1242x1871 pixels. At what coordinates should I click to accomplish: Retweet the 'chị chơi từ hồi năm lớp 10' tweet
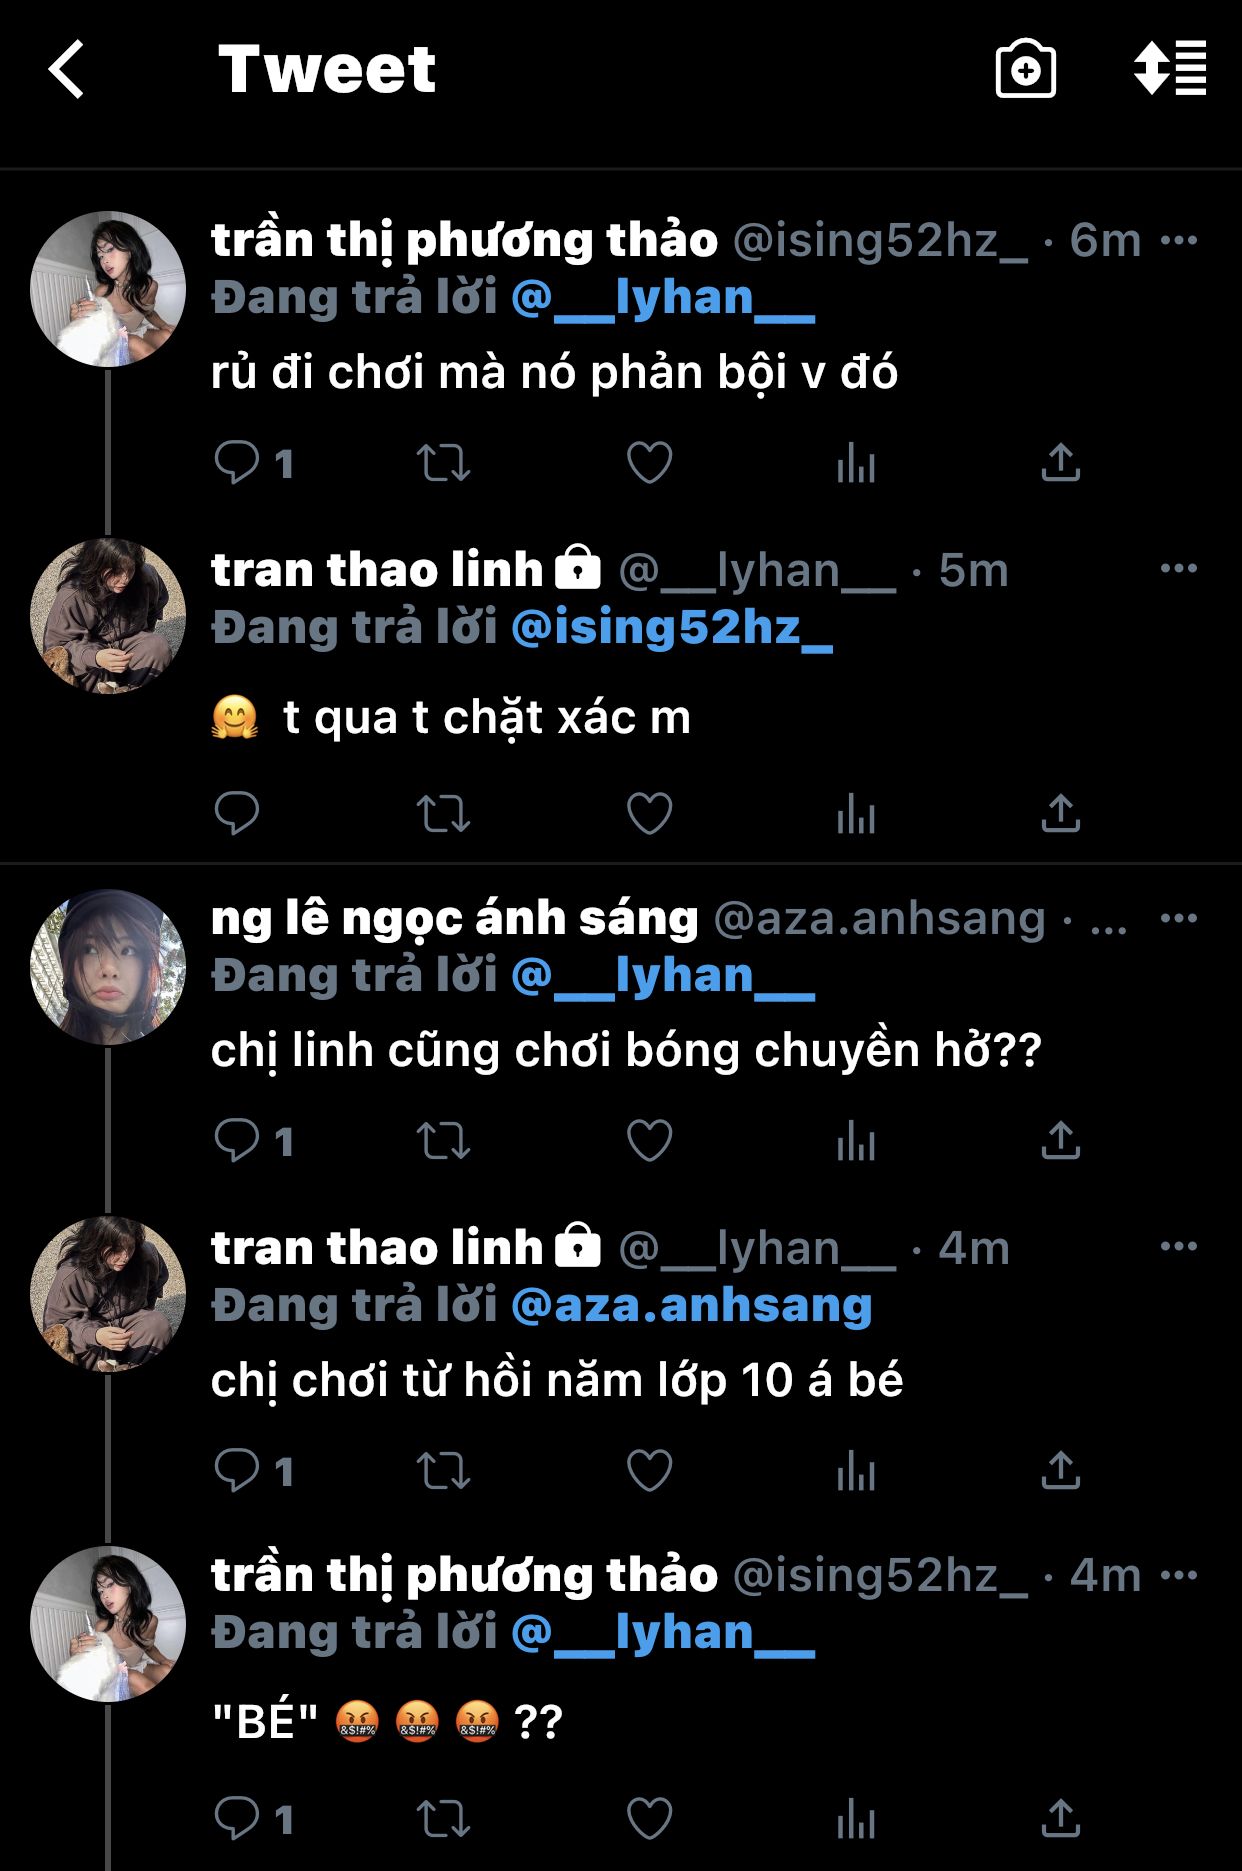pyautogui.click(x=443, y=1471)
